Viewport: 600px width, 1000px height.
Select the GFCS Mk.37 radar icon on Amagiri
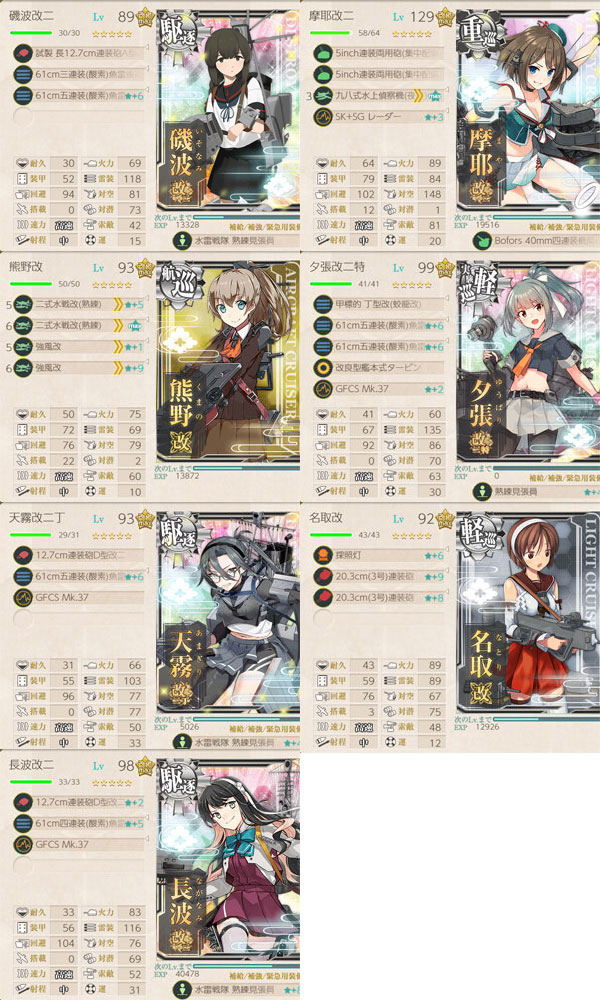coord(23,597)
